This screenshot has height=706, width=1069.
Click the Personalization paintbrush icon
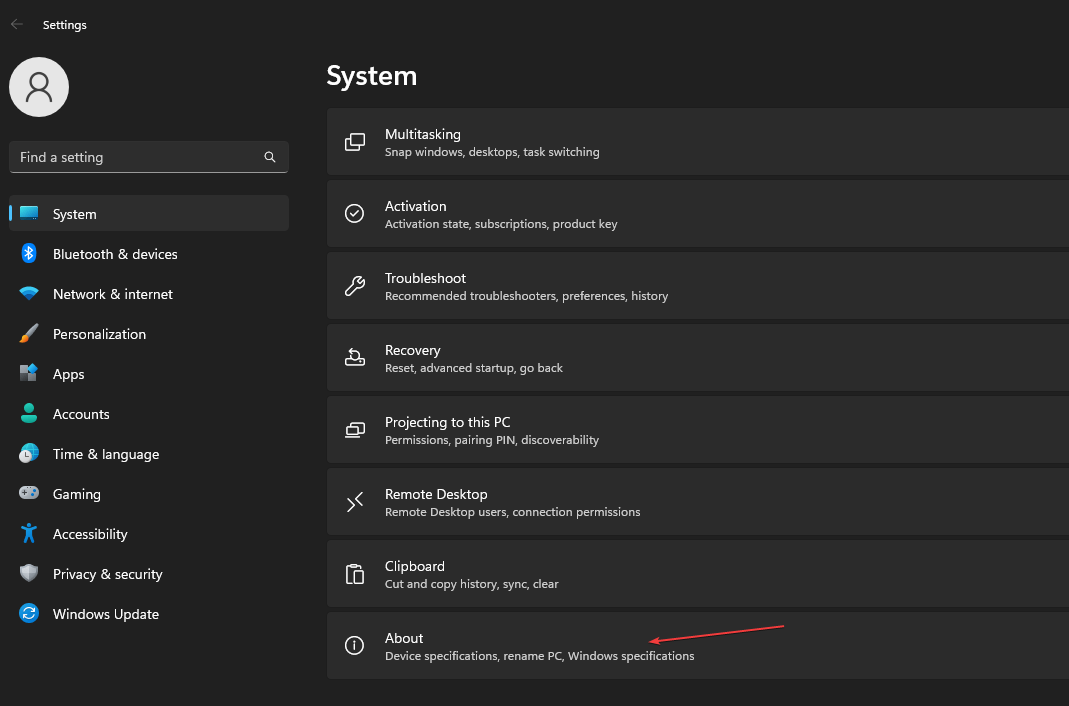click(x=29, y=334)
